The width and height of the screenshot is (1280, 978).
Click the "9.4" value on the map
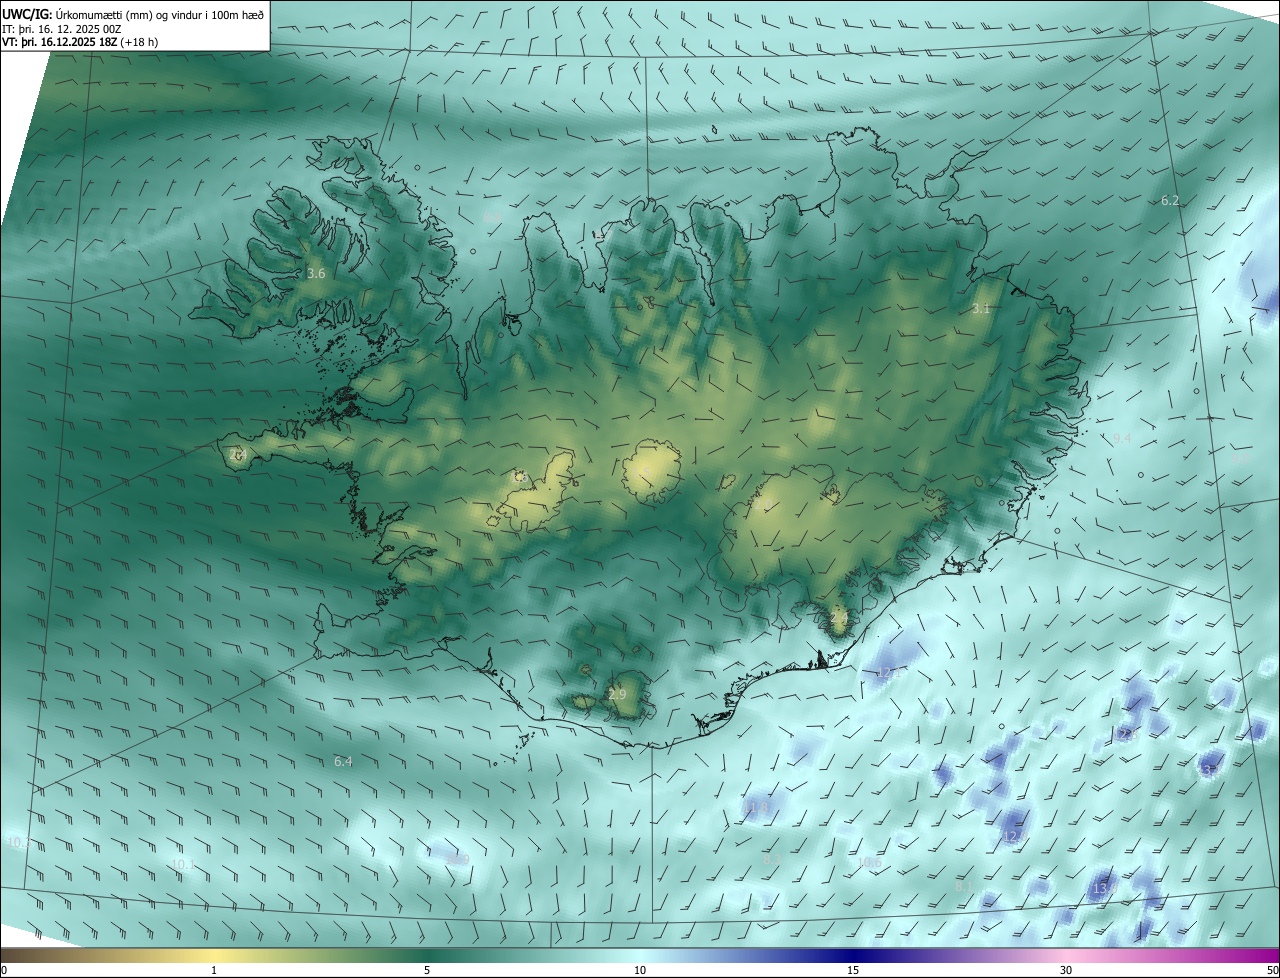1122,438
